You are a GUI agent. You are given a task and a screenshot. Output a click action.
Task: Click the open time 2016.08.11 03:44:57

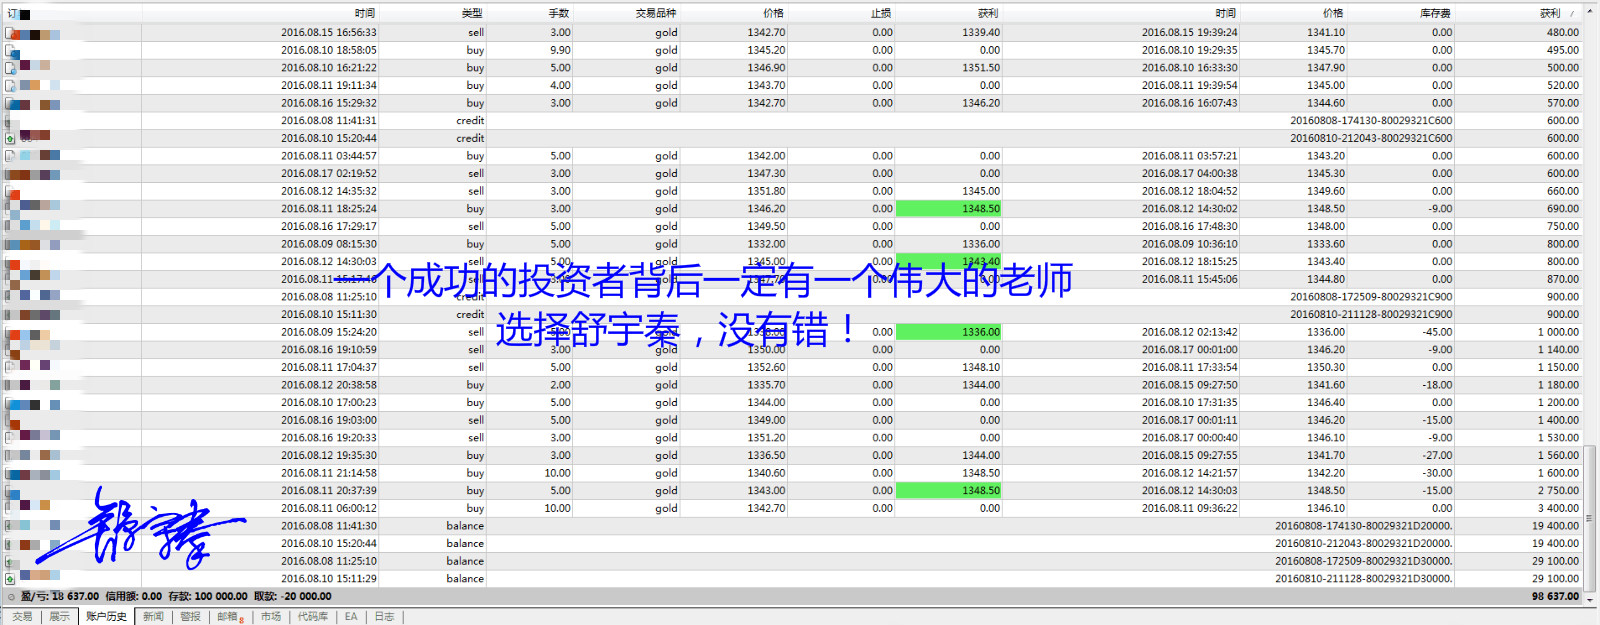click(329, 156)
